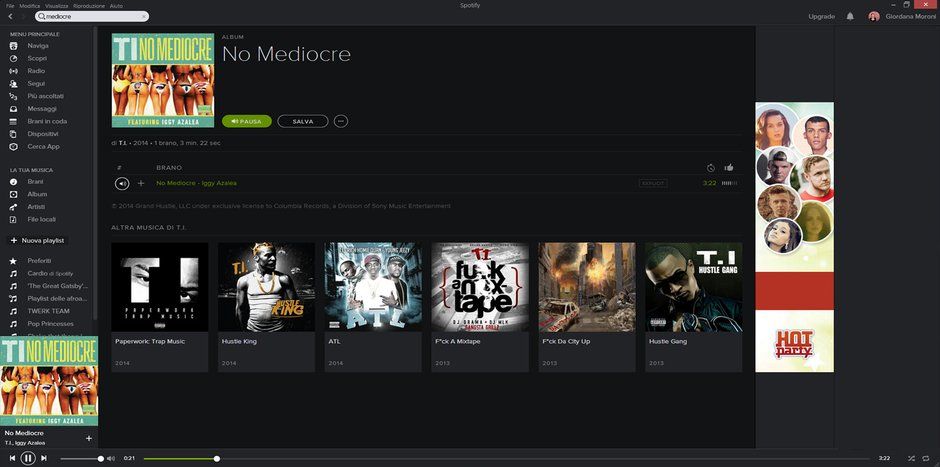The image size is (940, 467).
Task: Add No Mediocre track with the plus icon
Action: pos(141,183)
